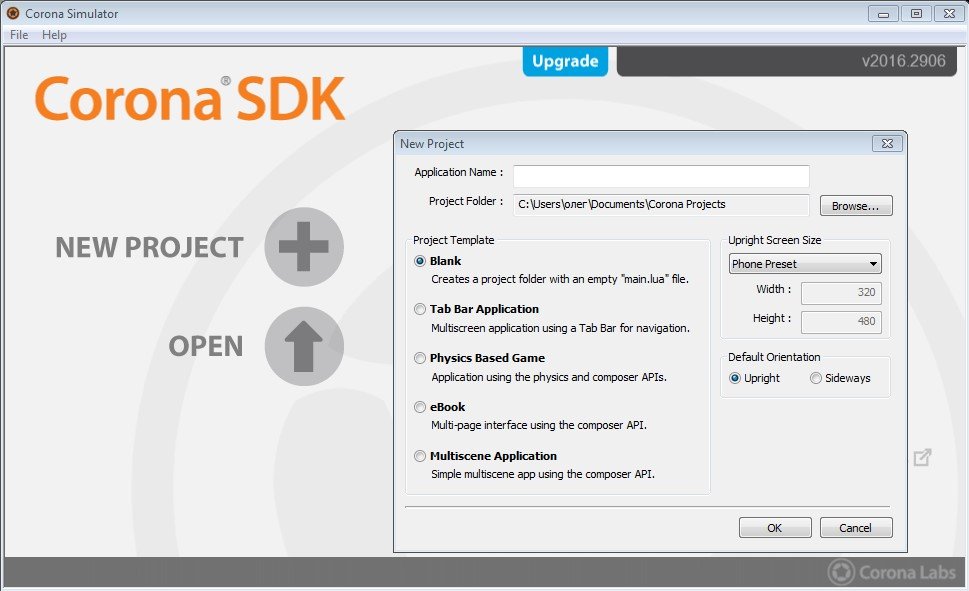
Task: Click the Application Name input field
Action: [661, 176]
